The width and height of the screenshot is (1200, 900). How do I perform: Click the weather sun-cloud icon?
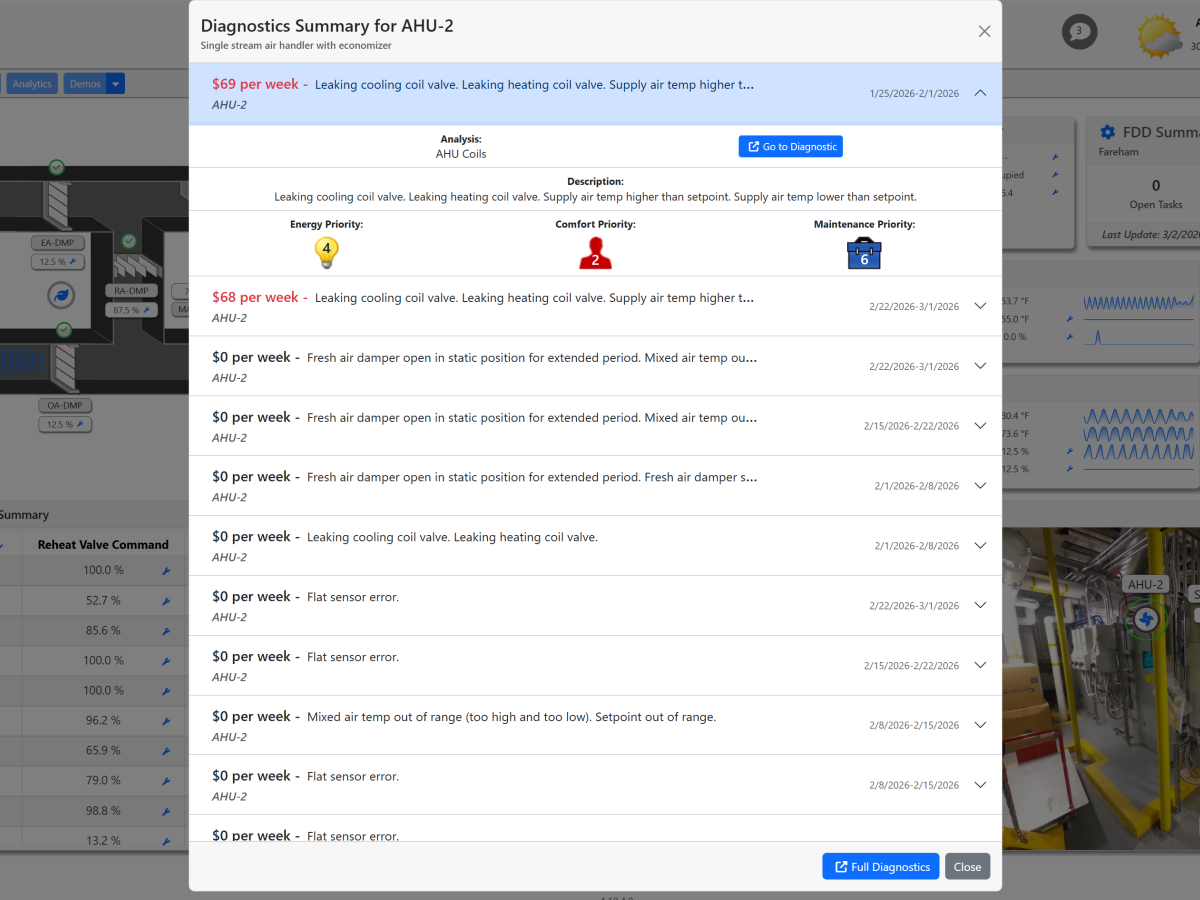click(1160, 35)
